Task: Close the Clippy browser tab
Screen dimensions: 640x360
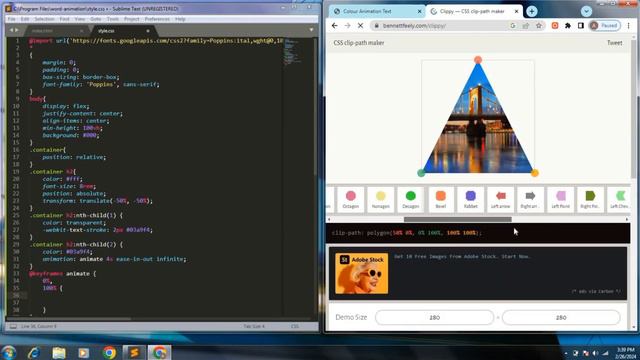Action: (516, 11)
